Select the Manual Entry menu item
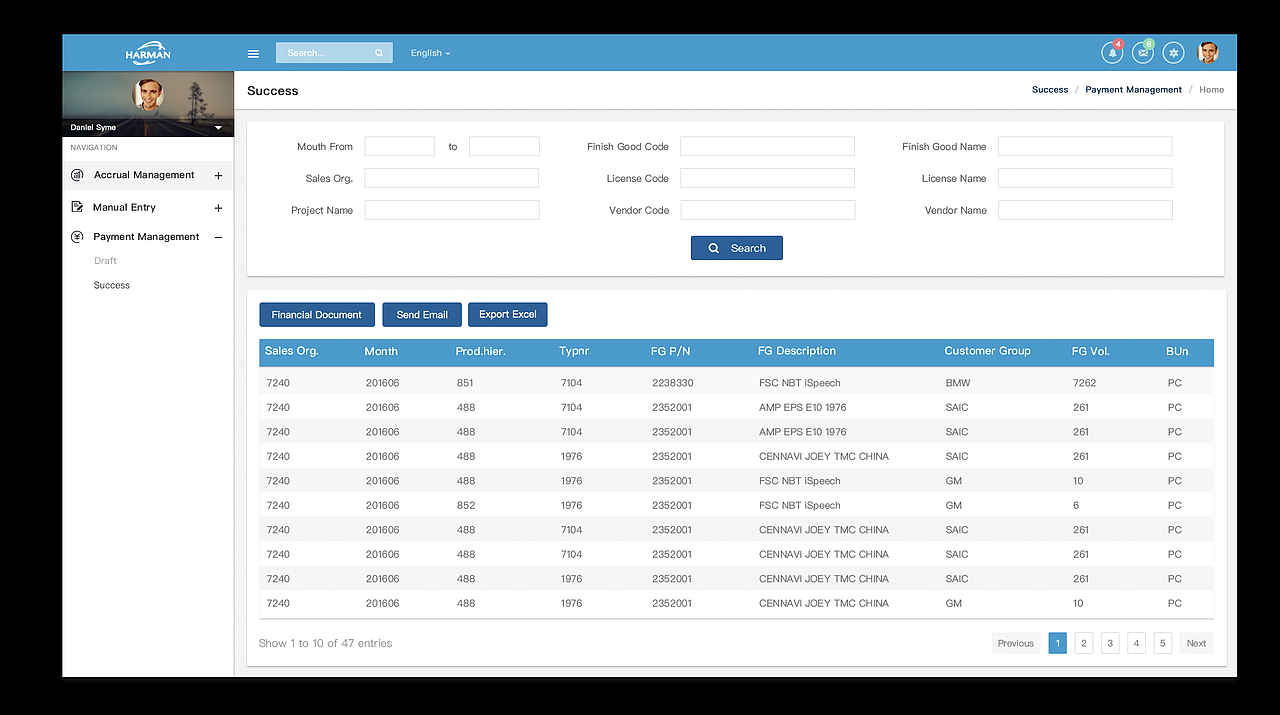This screenshot has height=715, width=1280. coord(148,207)
